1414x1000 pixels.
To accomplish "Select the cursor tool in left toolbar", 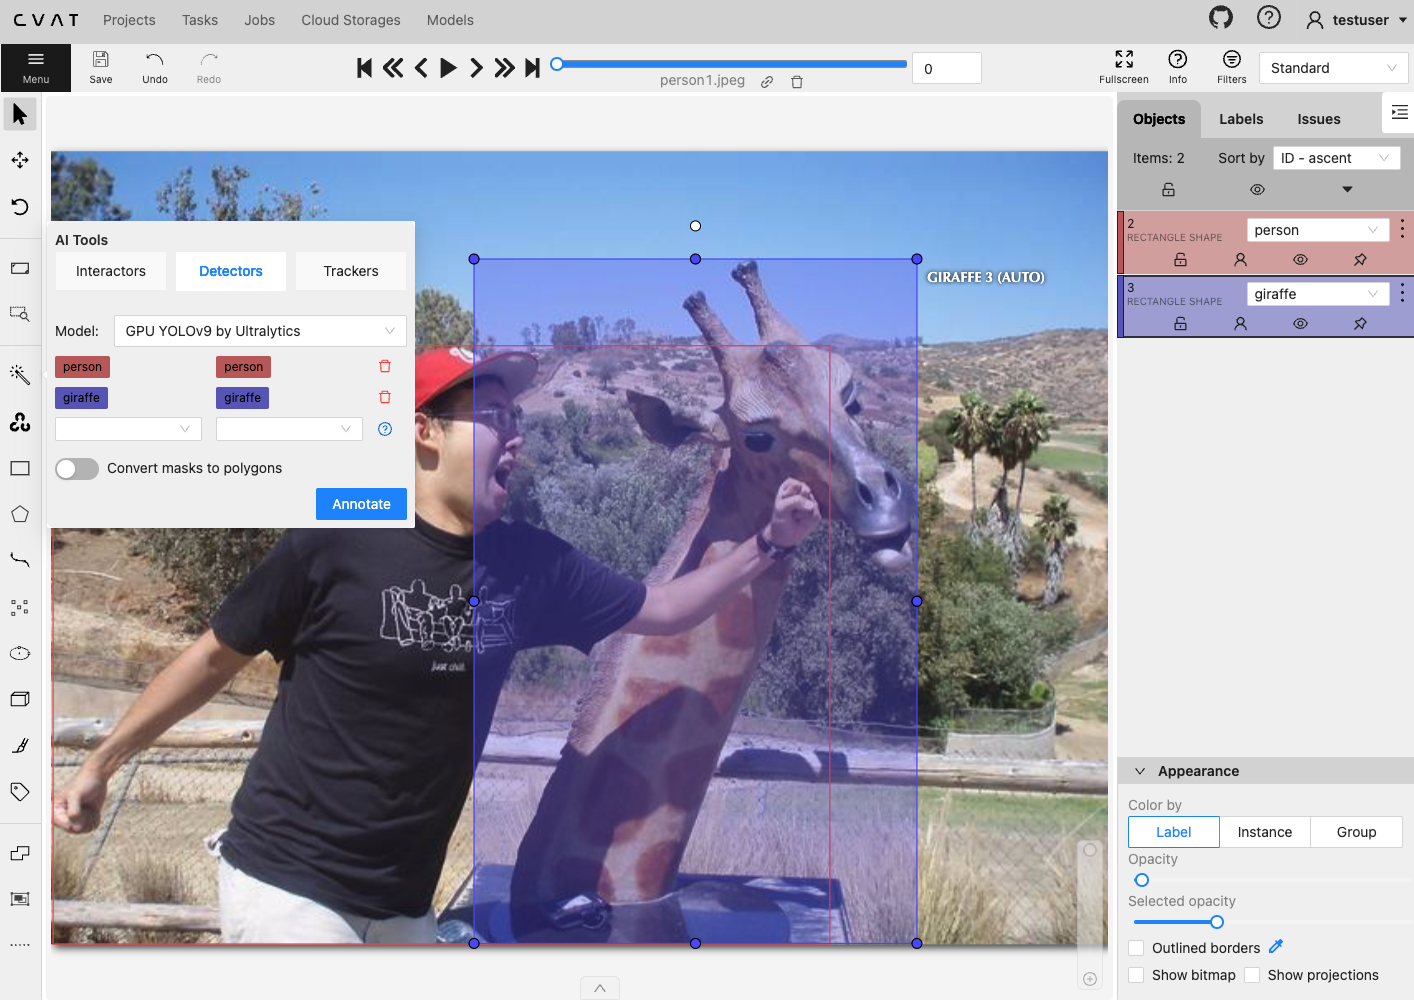I will [x=20, y=114].
